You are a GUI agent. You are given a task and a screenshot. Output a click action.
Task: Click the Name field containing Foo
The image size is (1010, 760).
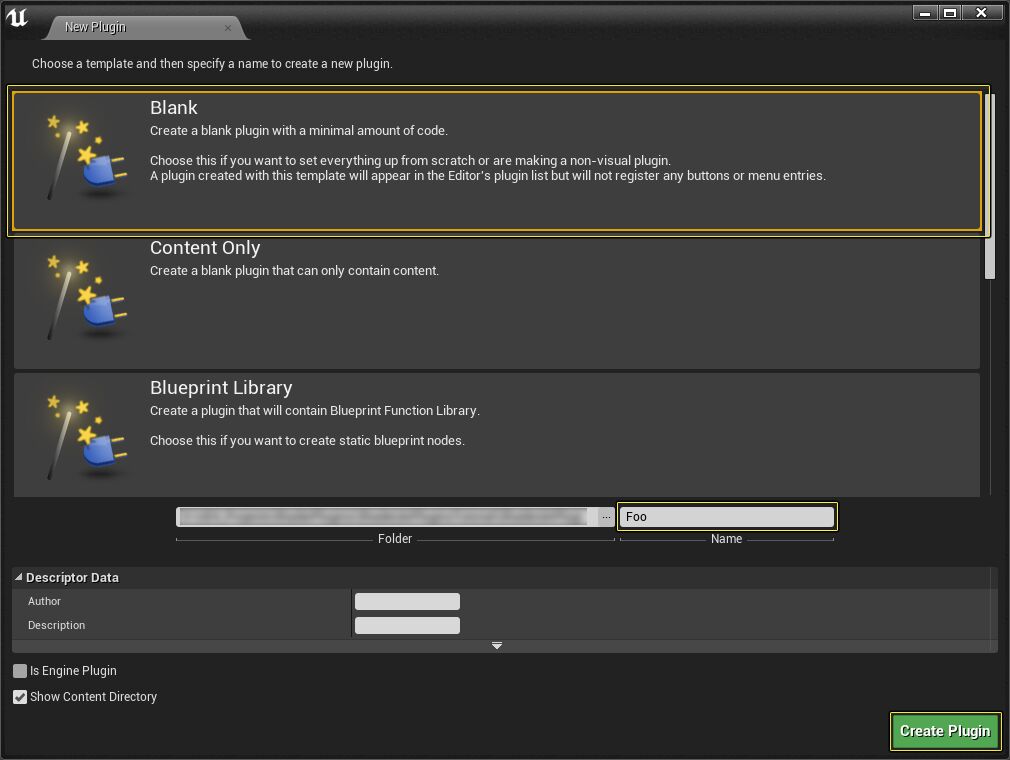click(x=726, y=516)
